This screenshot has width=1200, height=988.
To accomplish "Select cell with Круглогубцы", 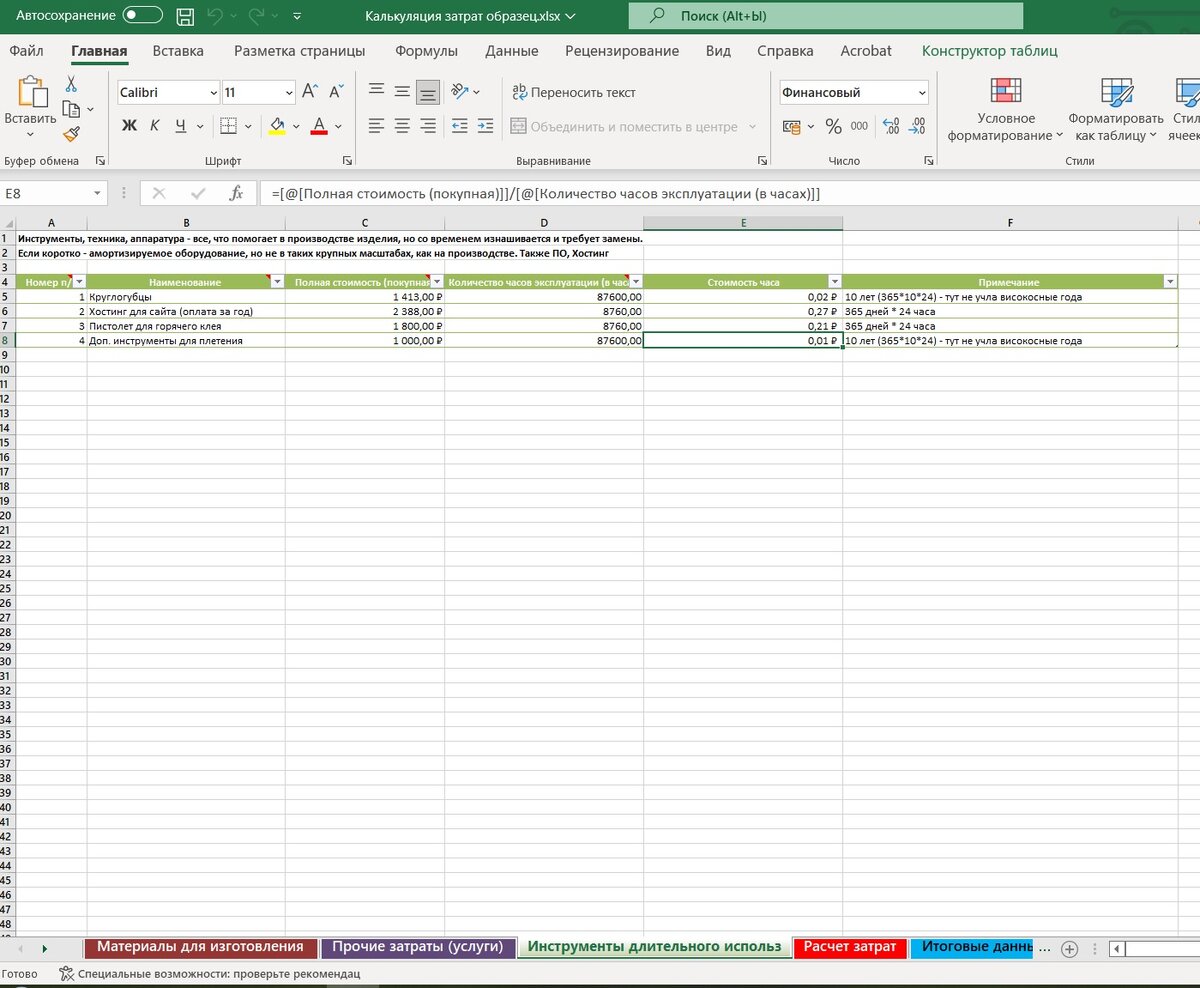I will click(186, 297).
